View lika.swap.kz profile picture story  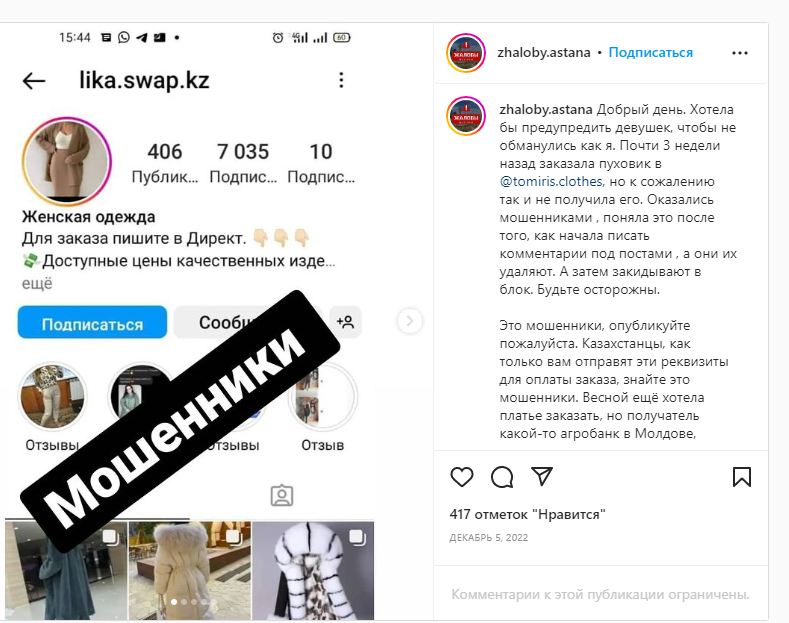coord(66,162)
